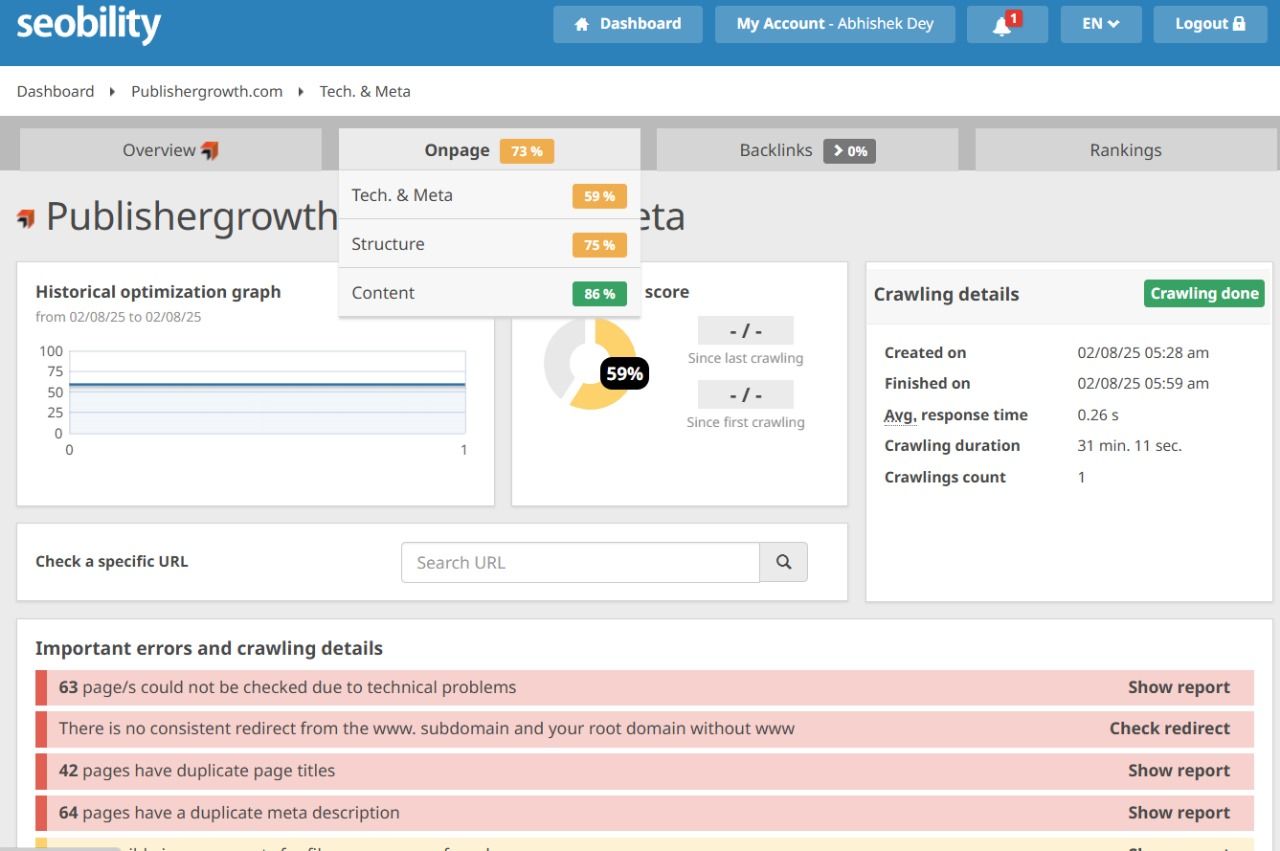Click the 02/08/25 05:28 am created value

click(x=1143, y=352)
